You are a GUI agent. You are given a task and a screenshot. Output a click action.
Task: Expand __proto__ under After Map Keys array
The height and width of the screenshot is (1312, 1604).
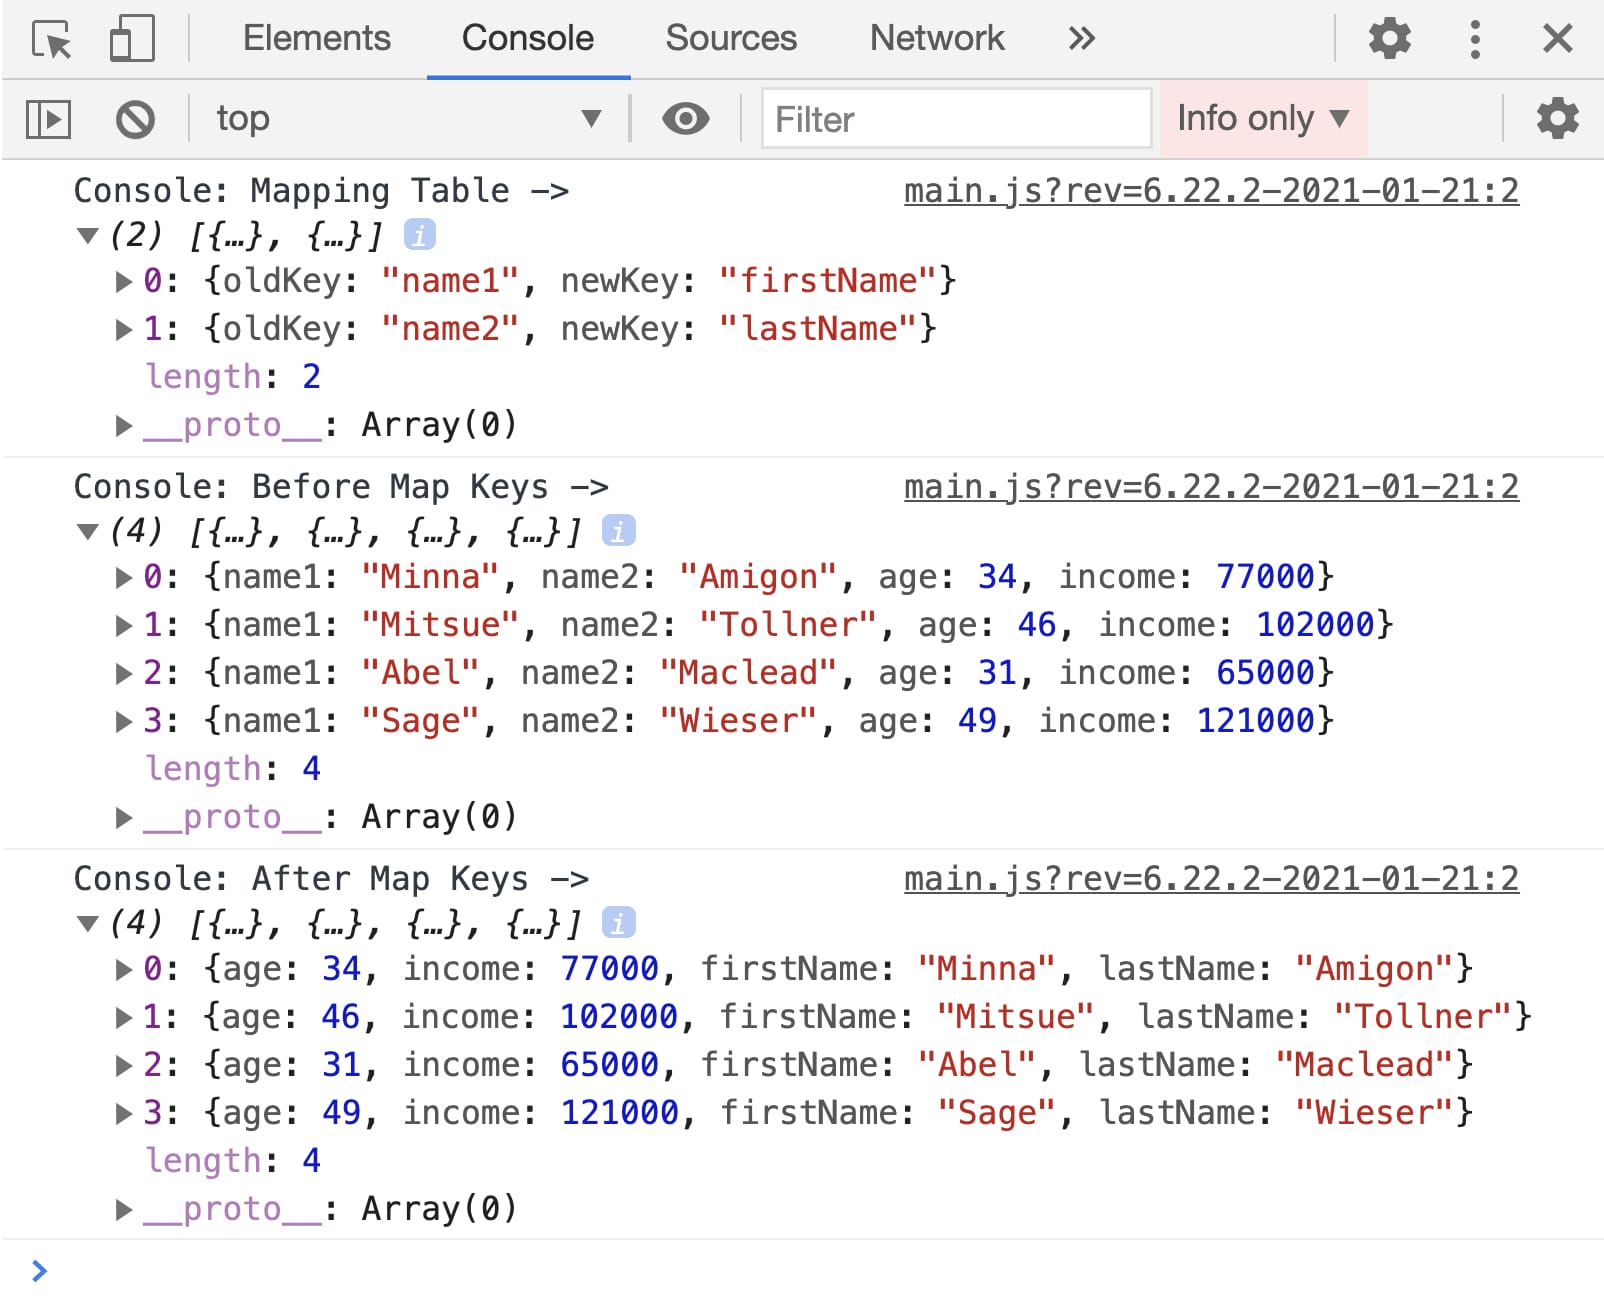click(123, 1210)
